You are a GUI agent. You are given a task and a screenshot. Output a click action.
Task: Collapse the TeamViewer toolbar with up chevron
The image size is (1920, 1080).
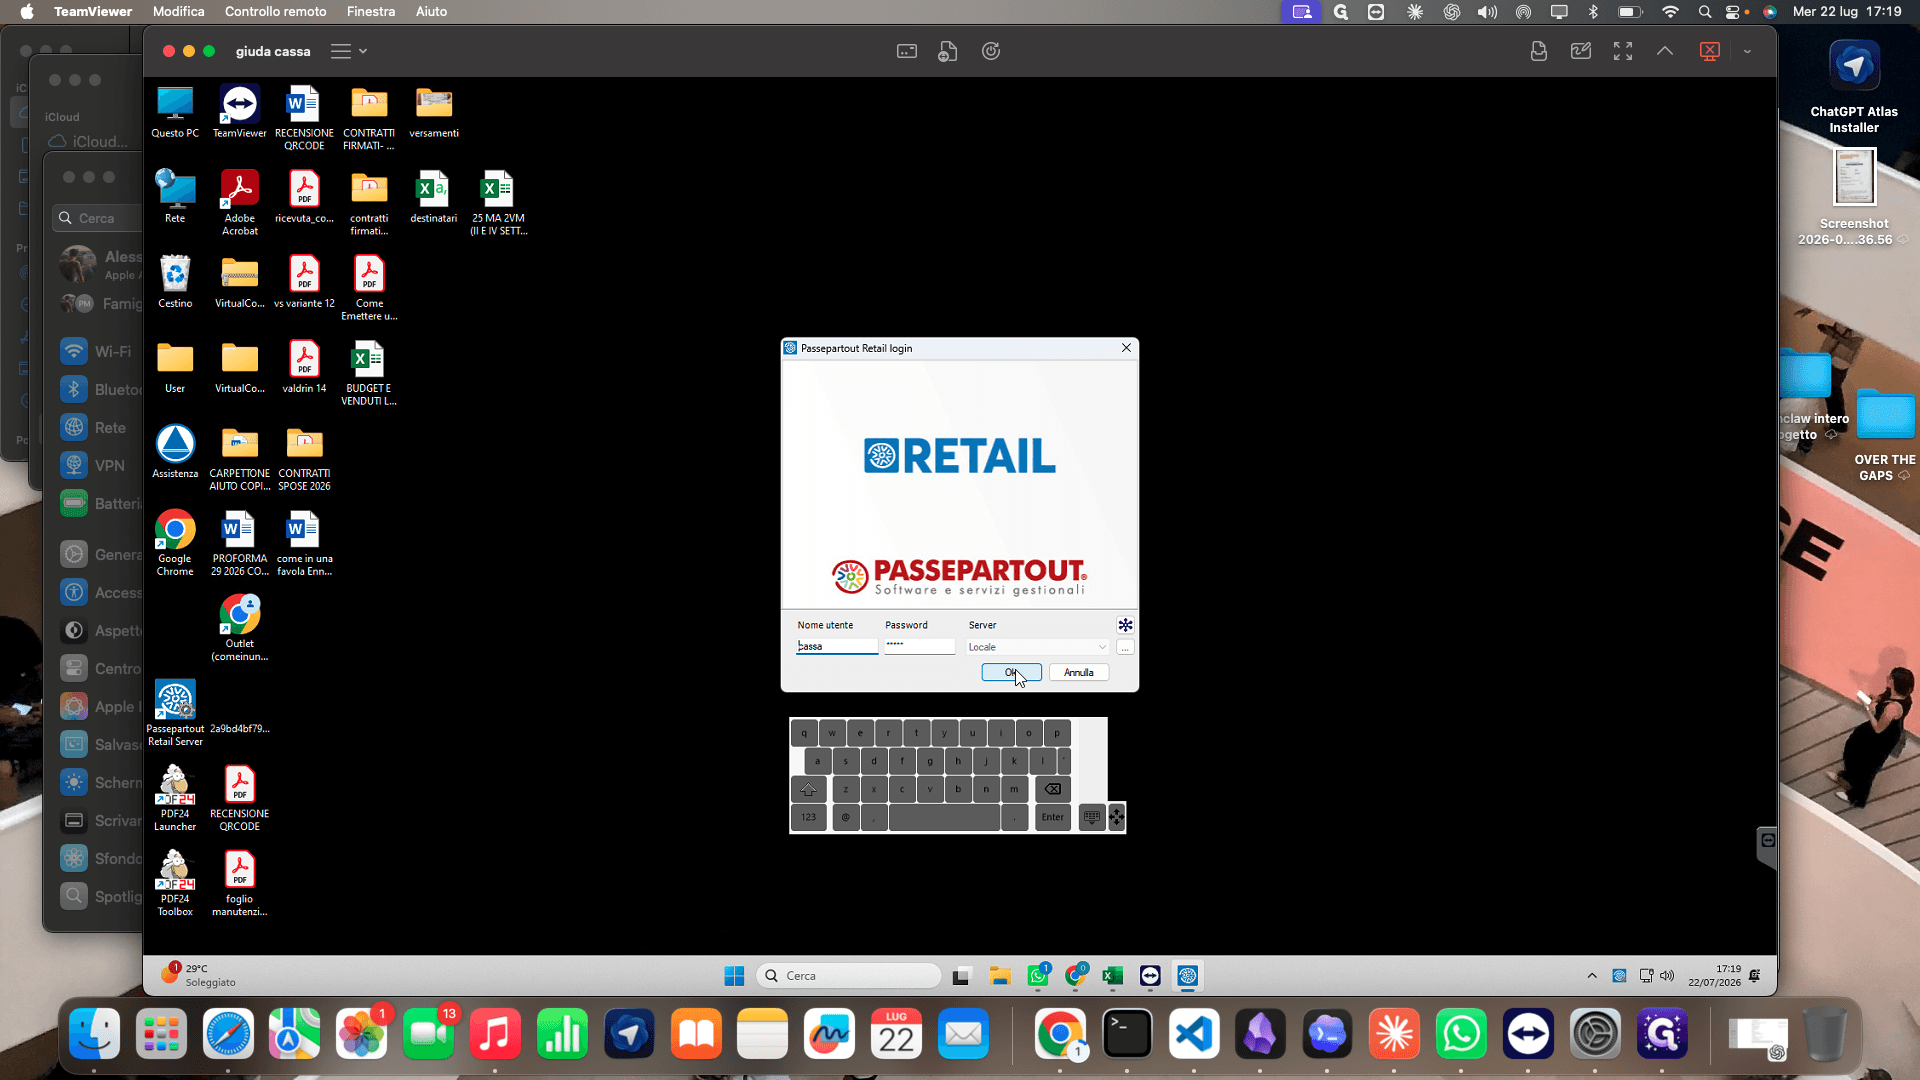1665,51
